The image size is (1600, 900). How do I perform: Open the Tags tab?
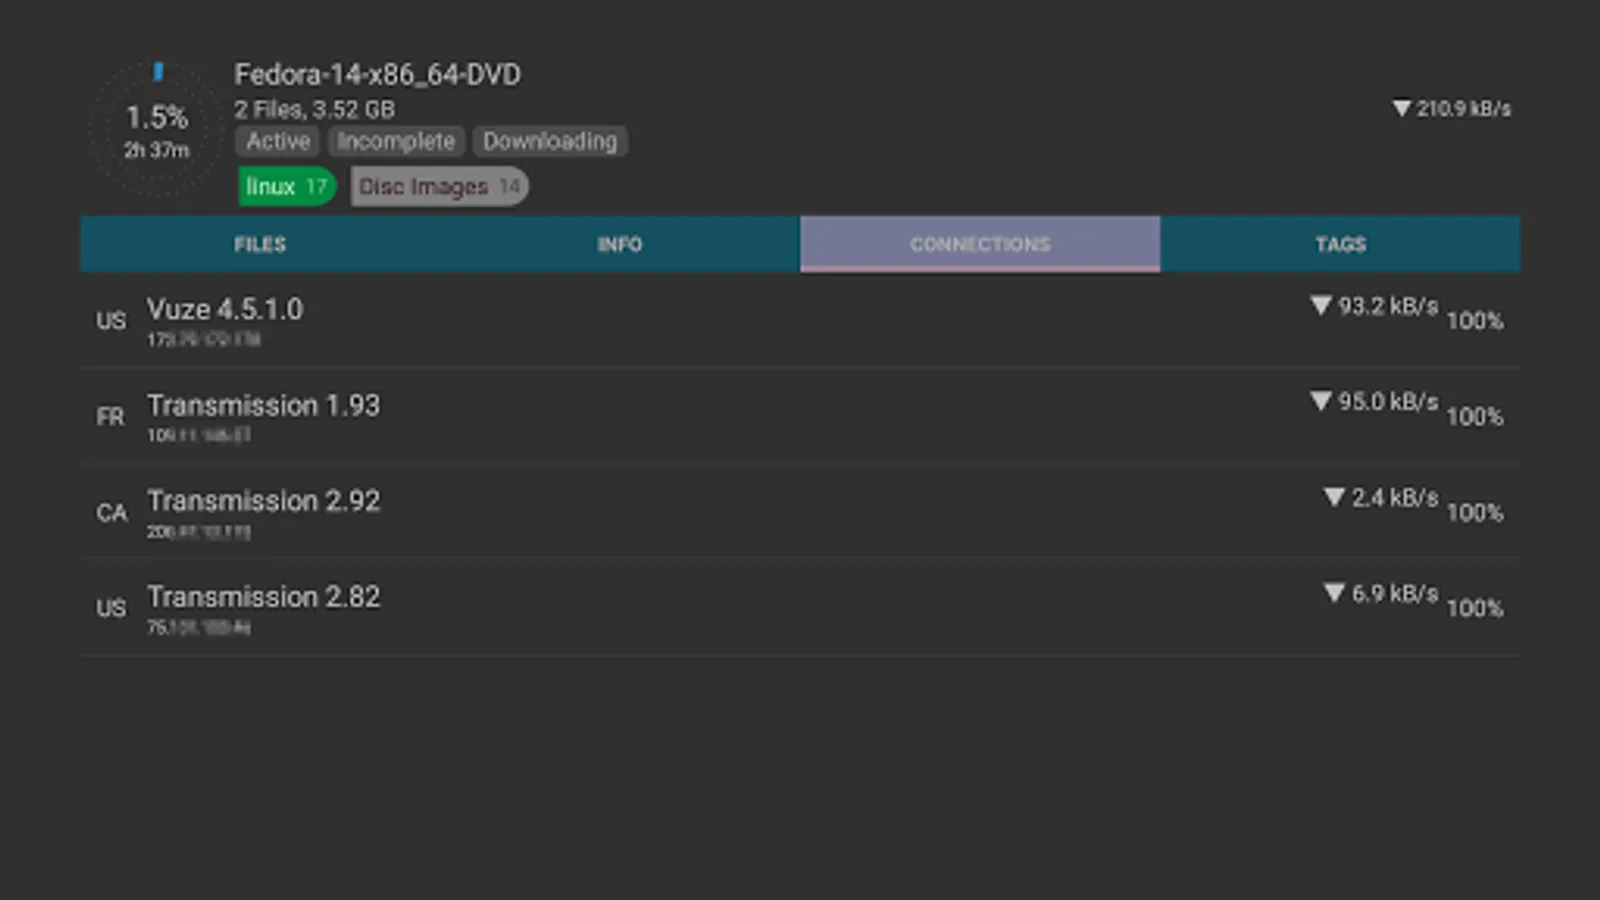coord(1340,244)
